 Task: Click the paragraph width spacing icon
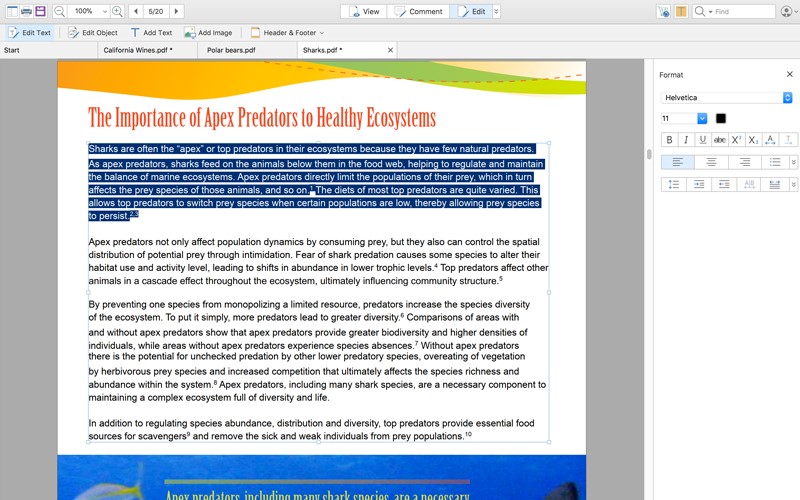coord(774,184)
